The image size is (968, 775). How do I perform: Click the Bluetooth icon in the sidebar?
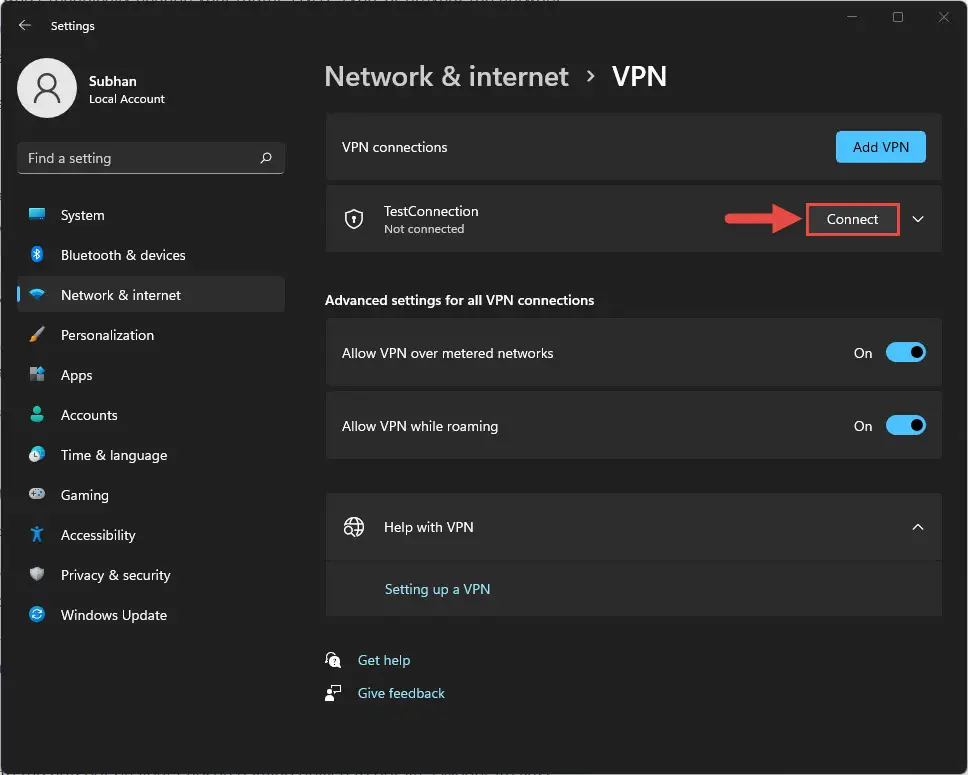(37, 254)
